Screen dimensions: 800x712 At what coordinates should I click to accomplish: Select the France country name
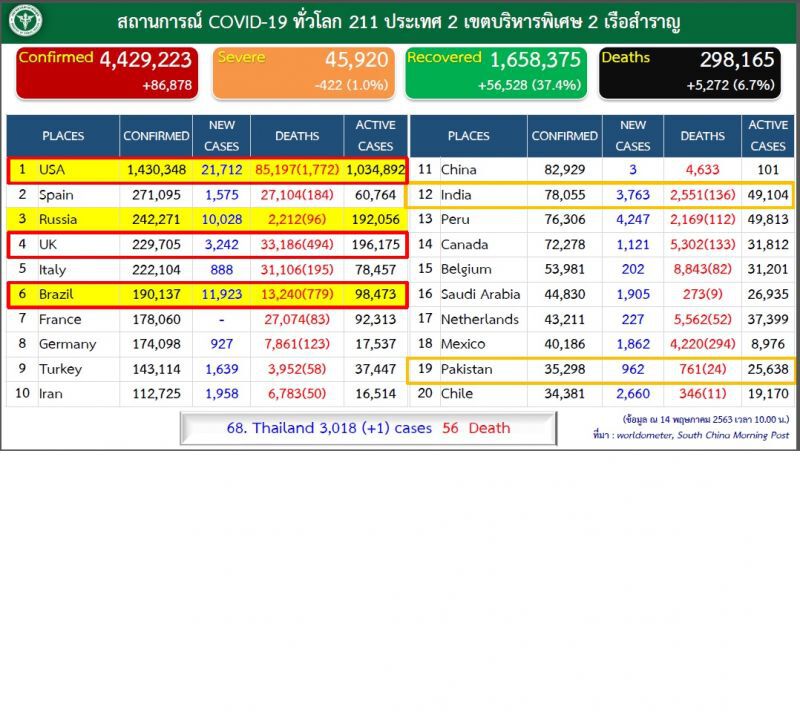[x=60, y=319]
